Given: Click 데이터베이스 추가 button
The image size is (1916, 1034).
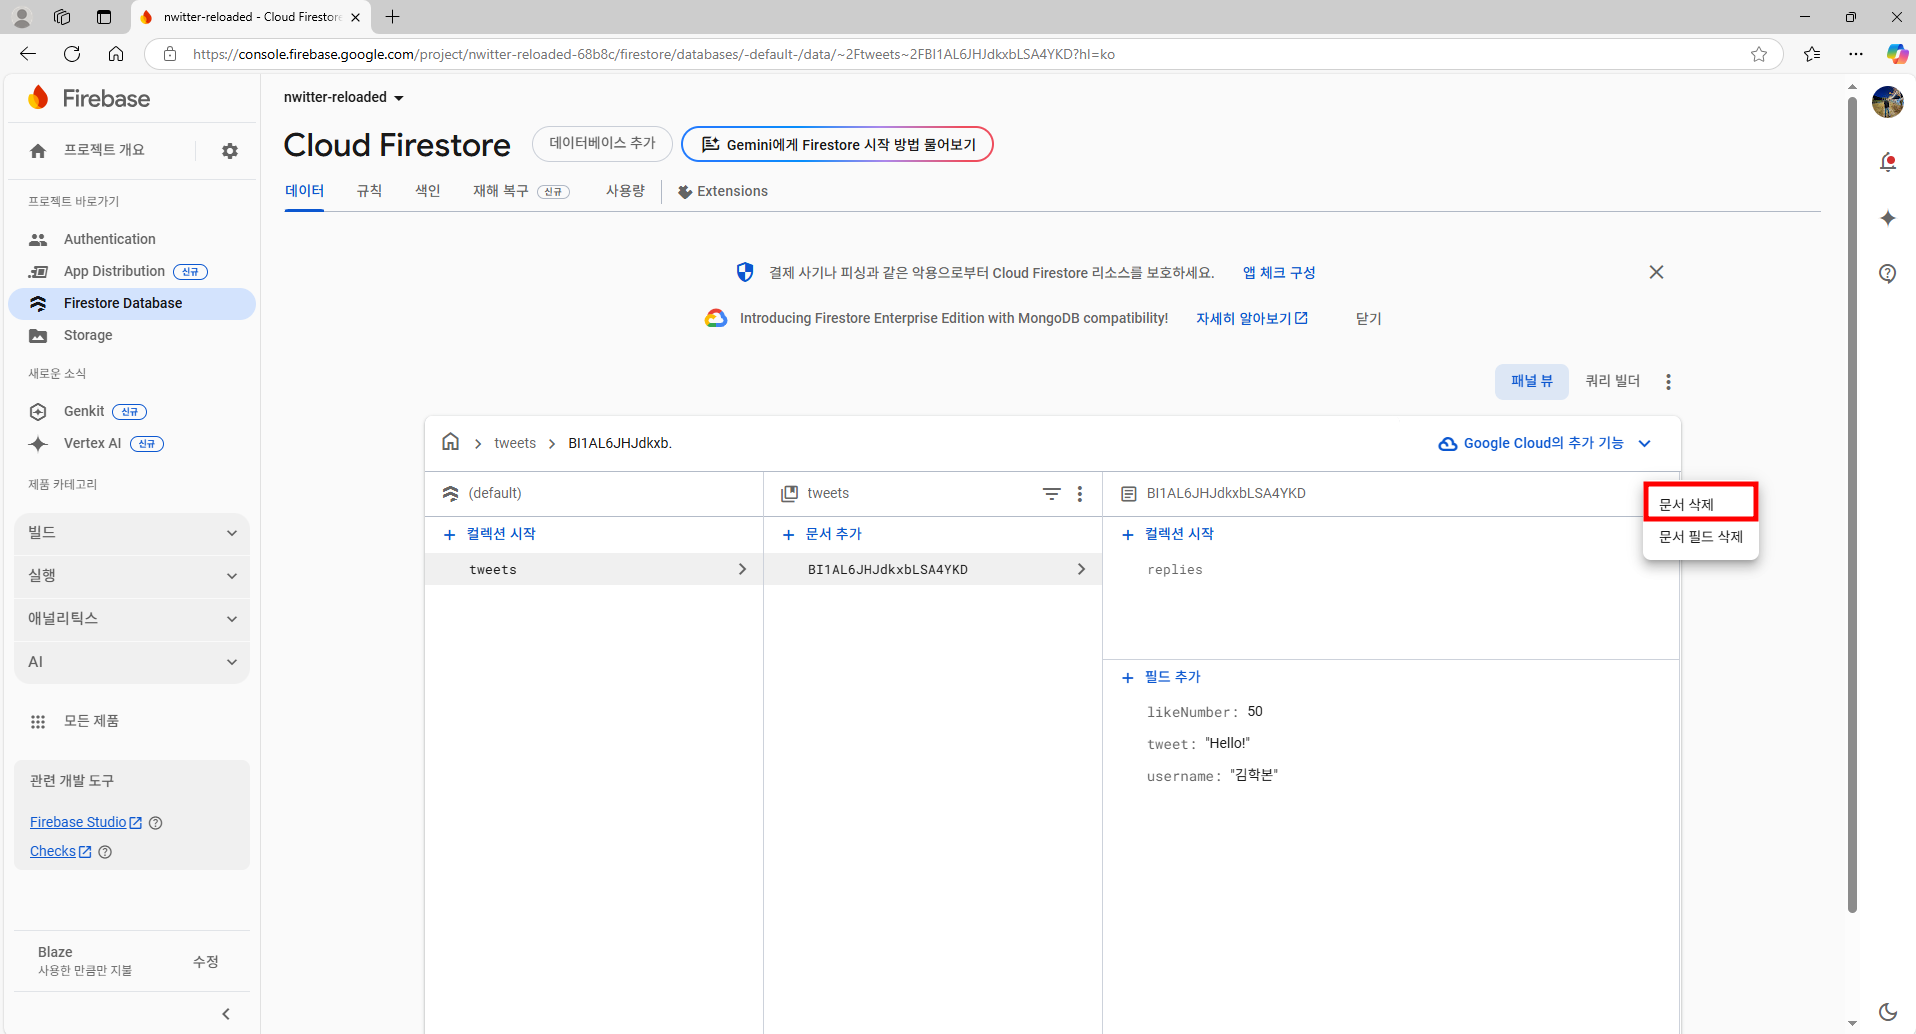Looking at the screenshot, I should 602,144.
